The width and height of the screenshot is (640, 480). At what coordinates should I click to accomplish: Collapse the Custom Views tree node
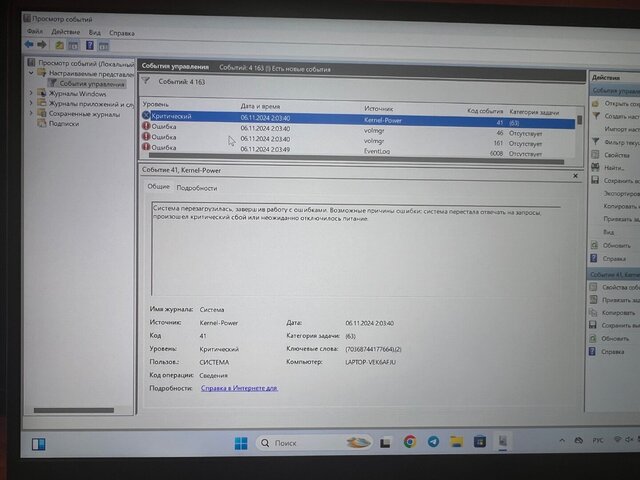[31, 73]
